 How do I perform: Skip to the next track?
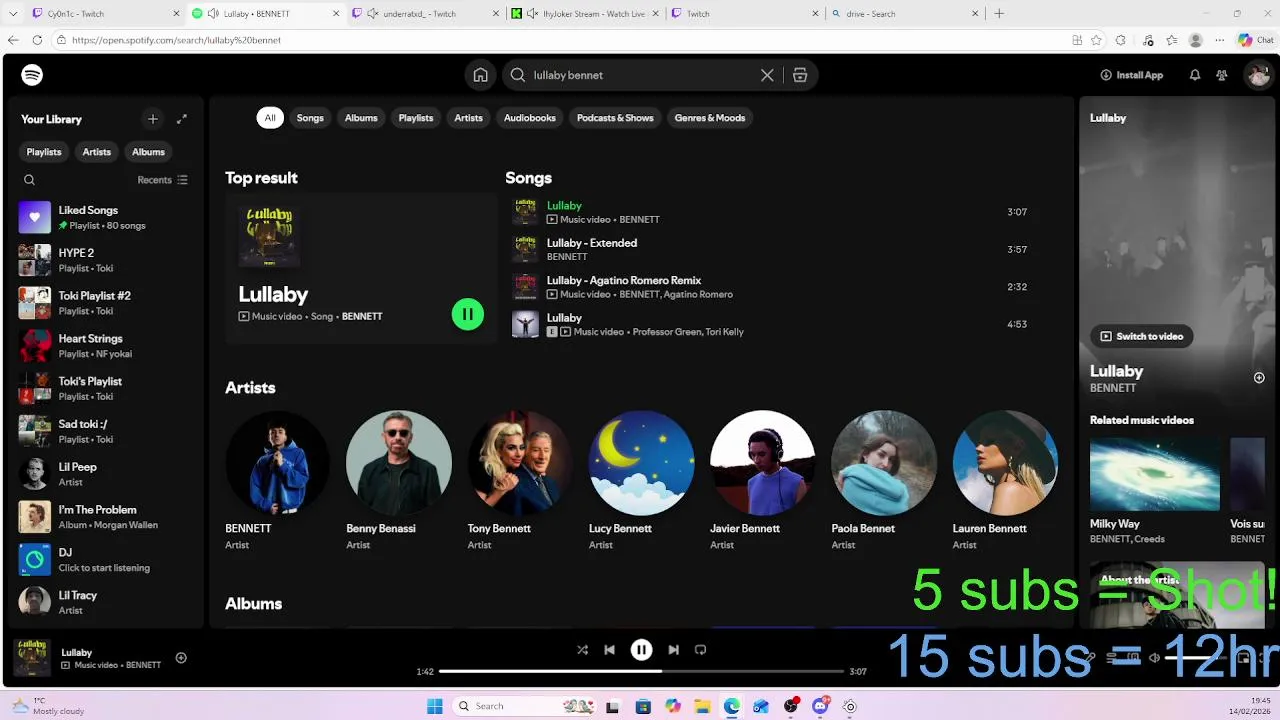tap(673, 650)
